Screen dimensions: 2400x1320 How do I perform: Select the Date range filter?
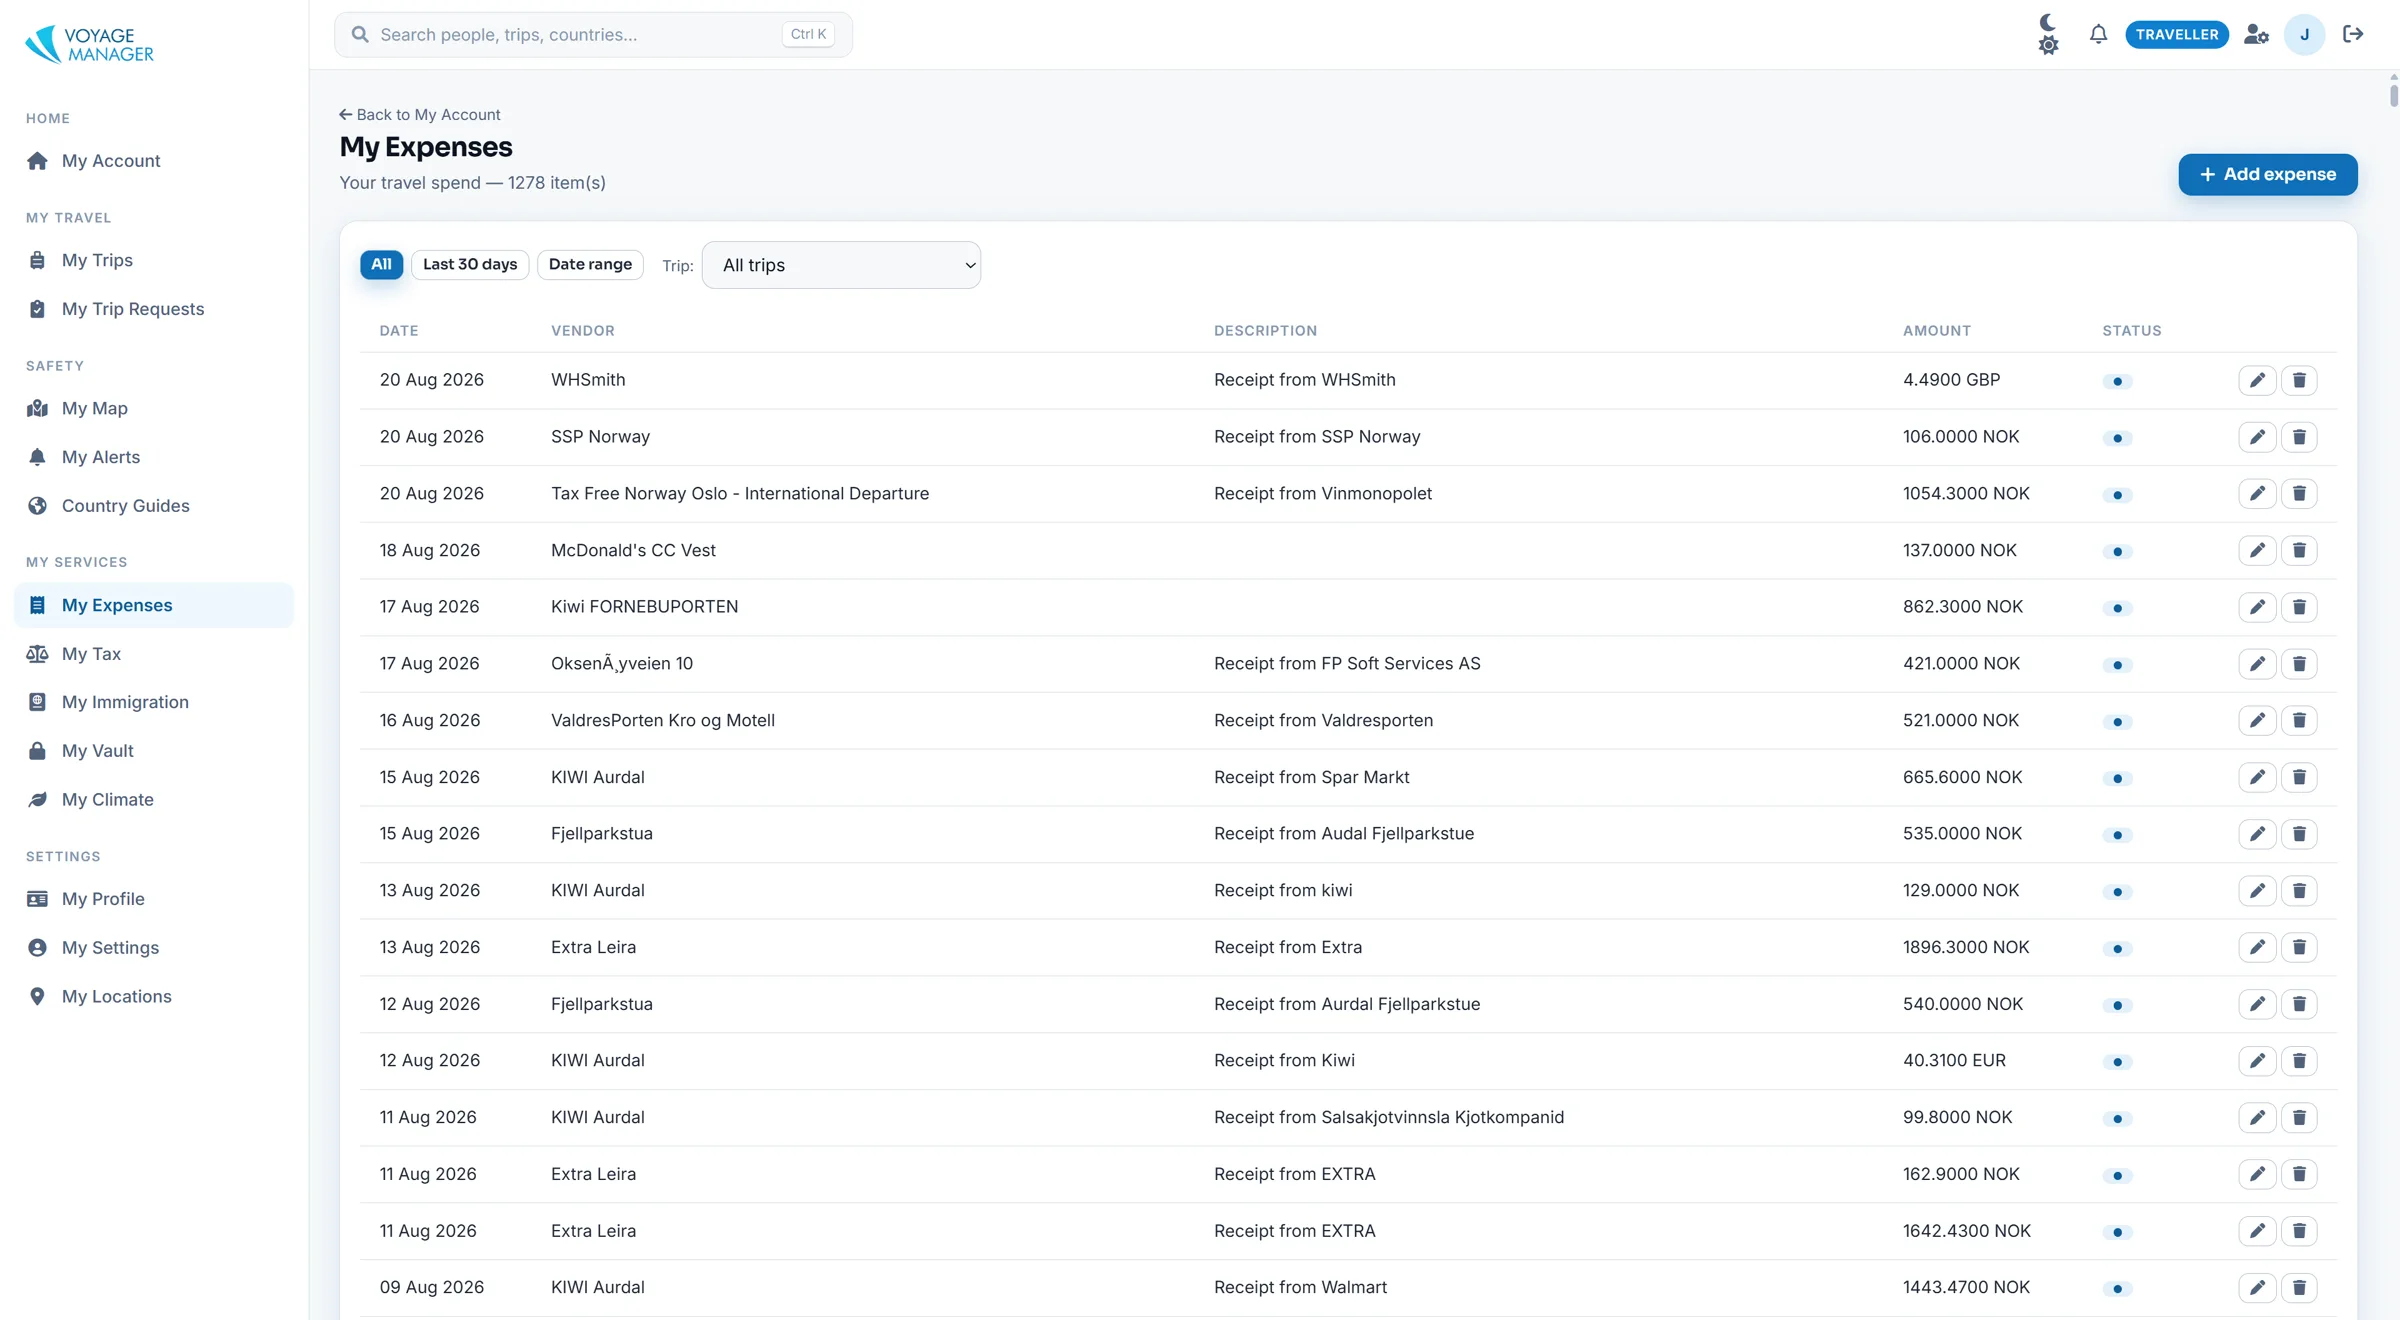click(x=590, y=265)
